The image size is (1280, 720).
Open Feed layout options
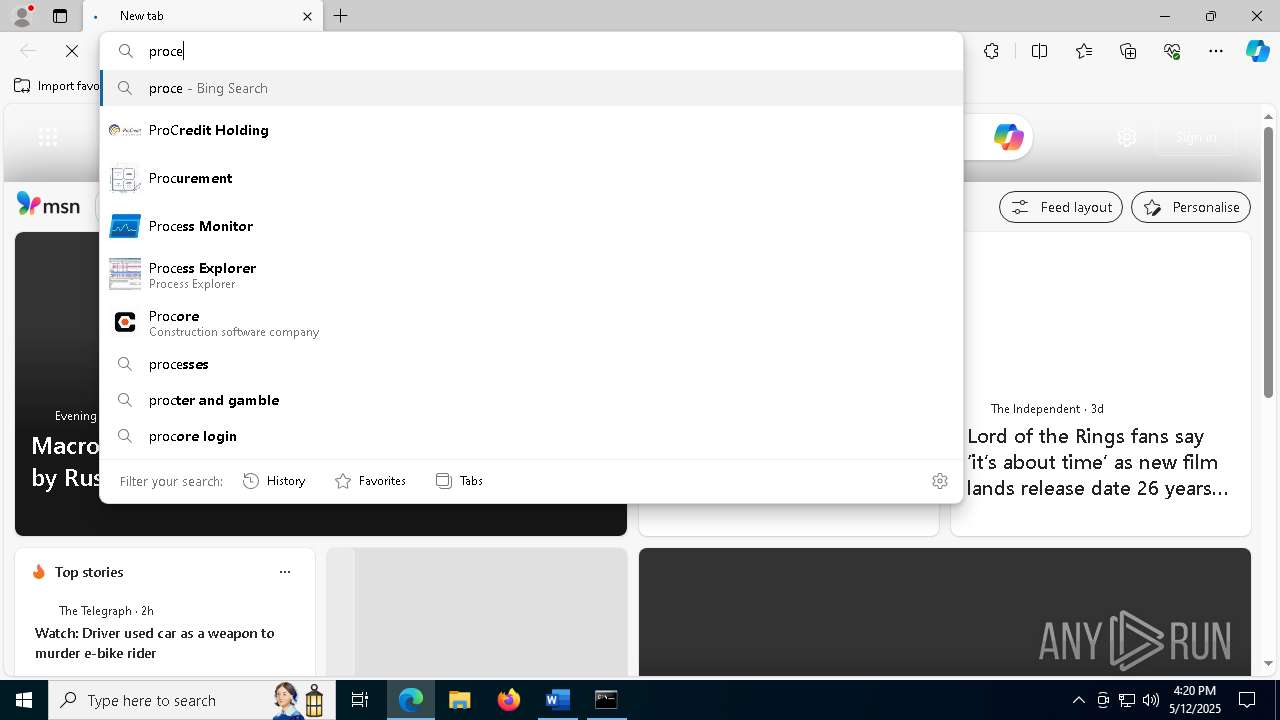coord(1061,207)
